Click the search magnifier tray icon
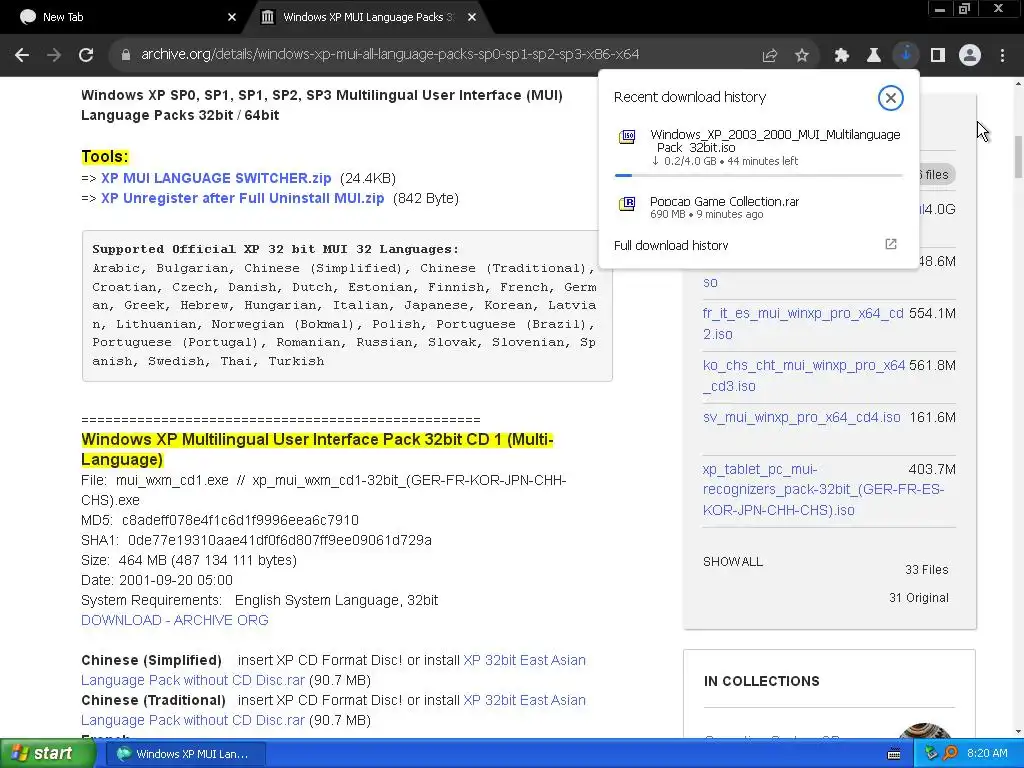 [951, 754]
